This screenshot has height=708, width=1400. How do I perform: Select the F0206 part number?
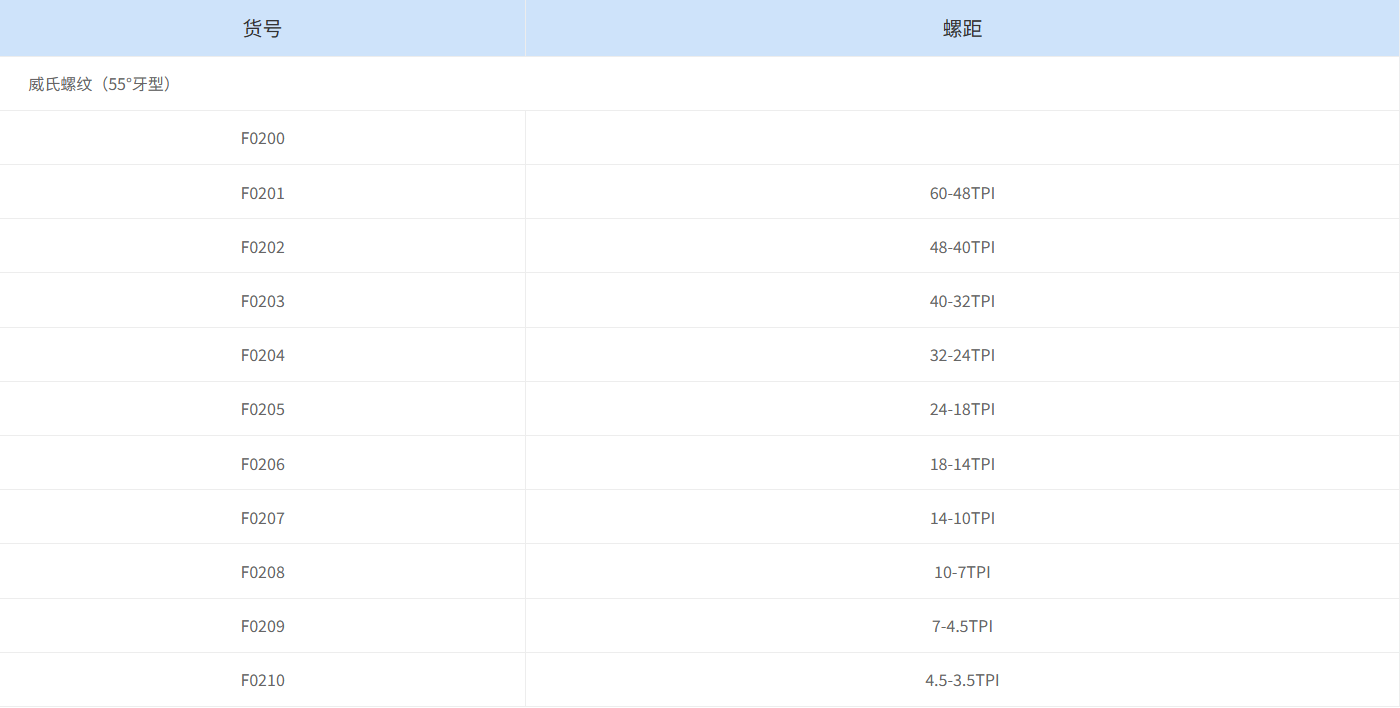(262, 464)
